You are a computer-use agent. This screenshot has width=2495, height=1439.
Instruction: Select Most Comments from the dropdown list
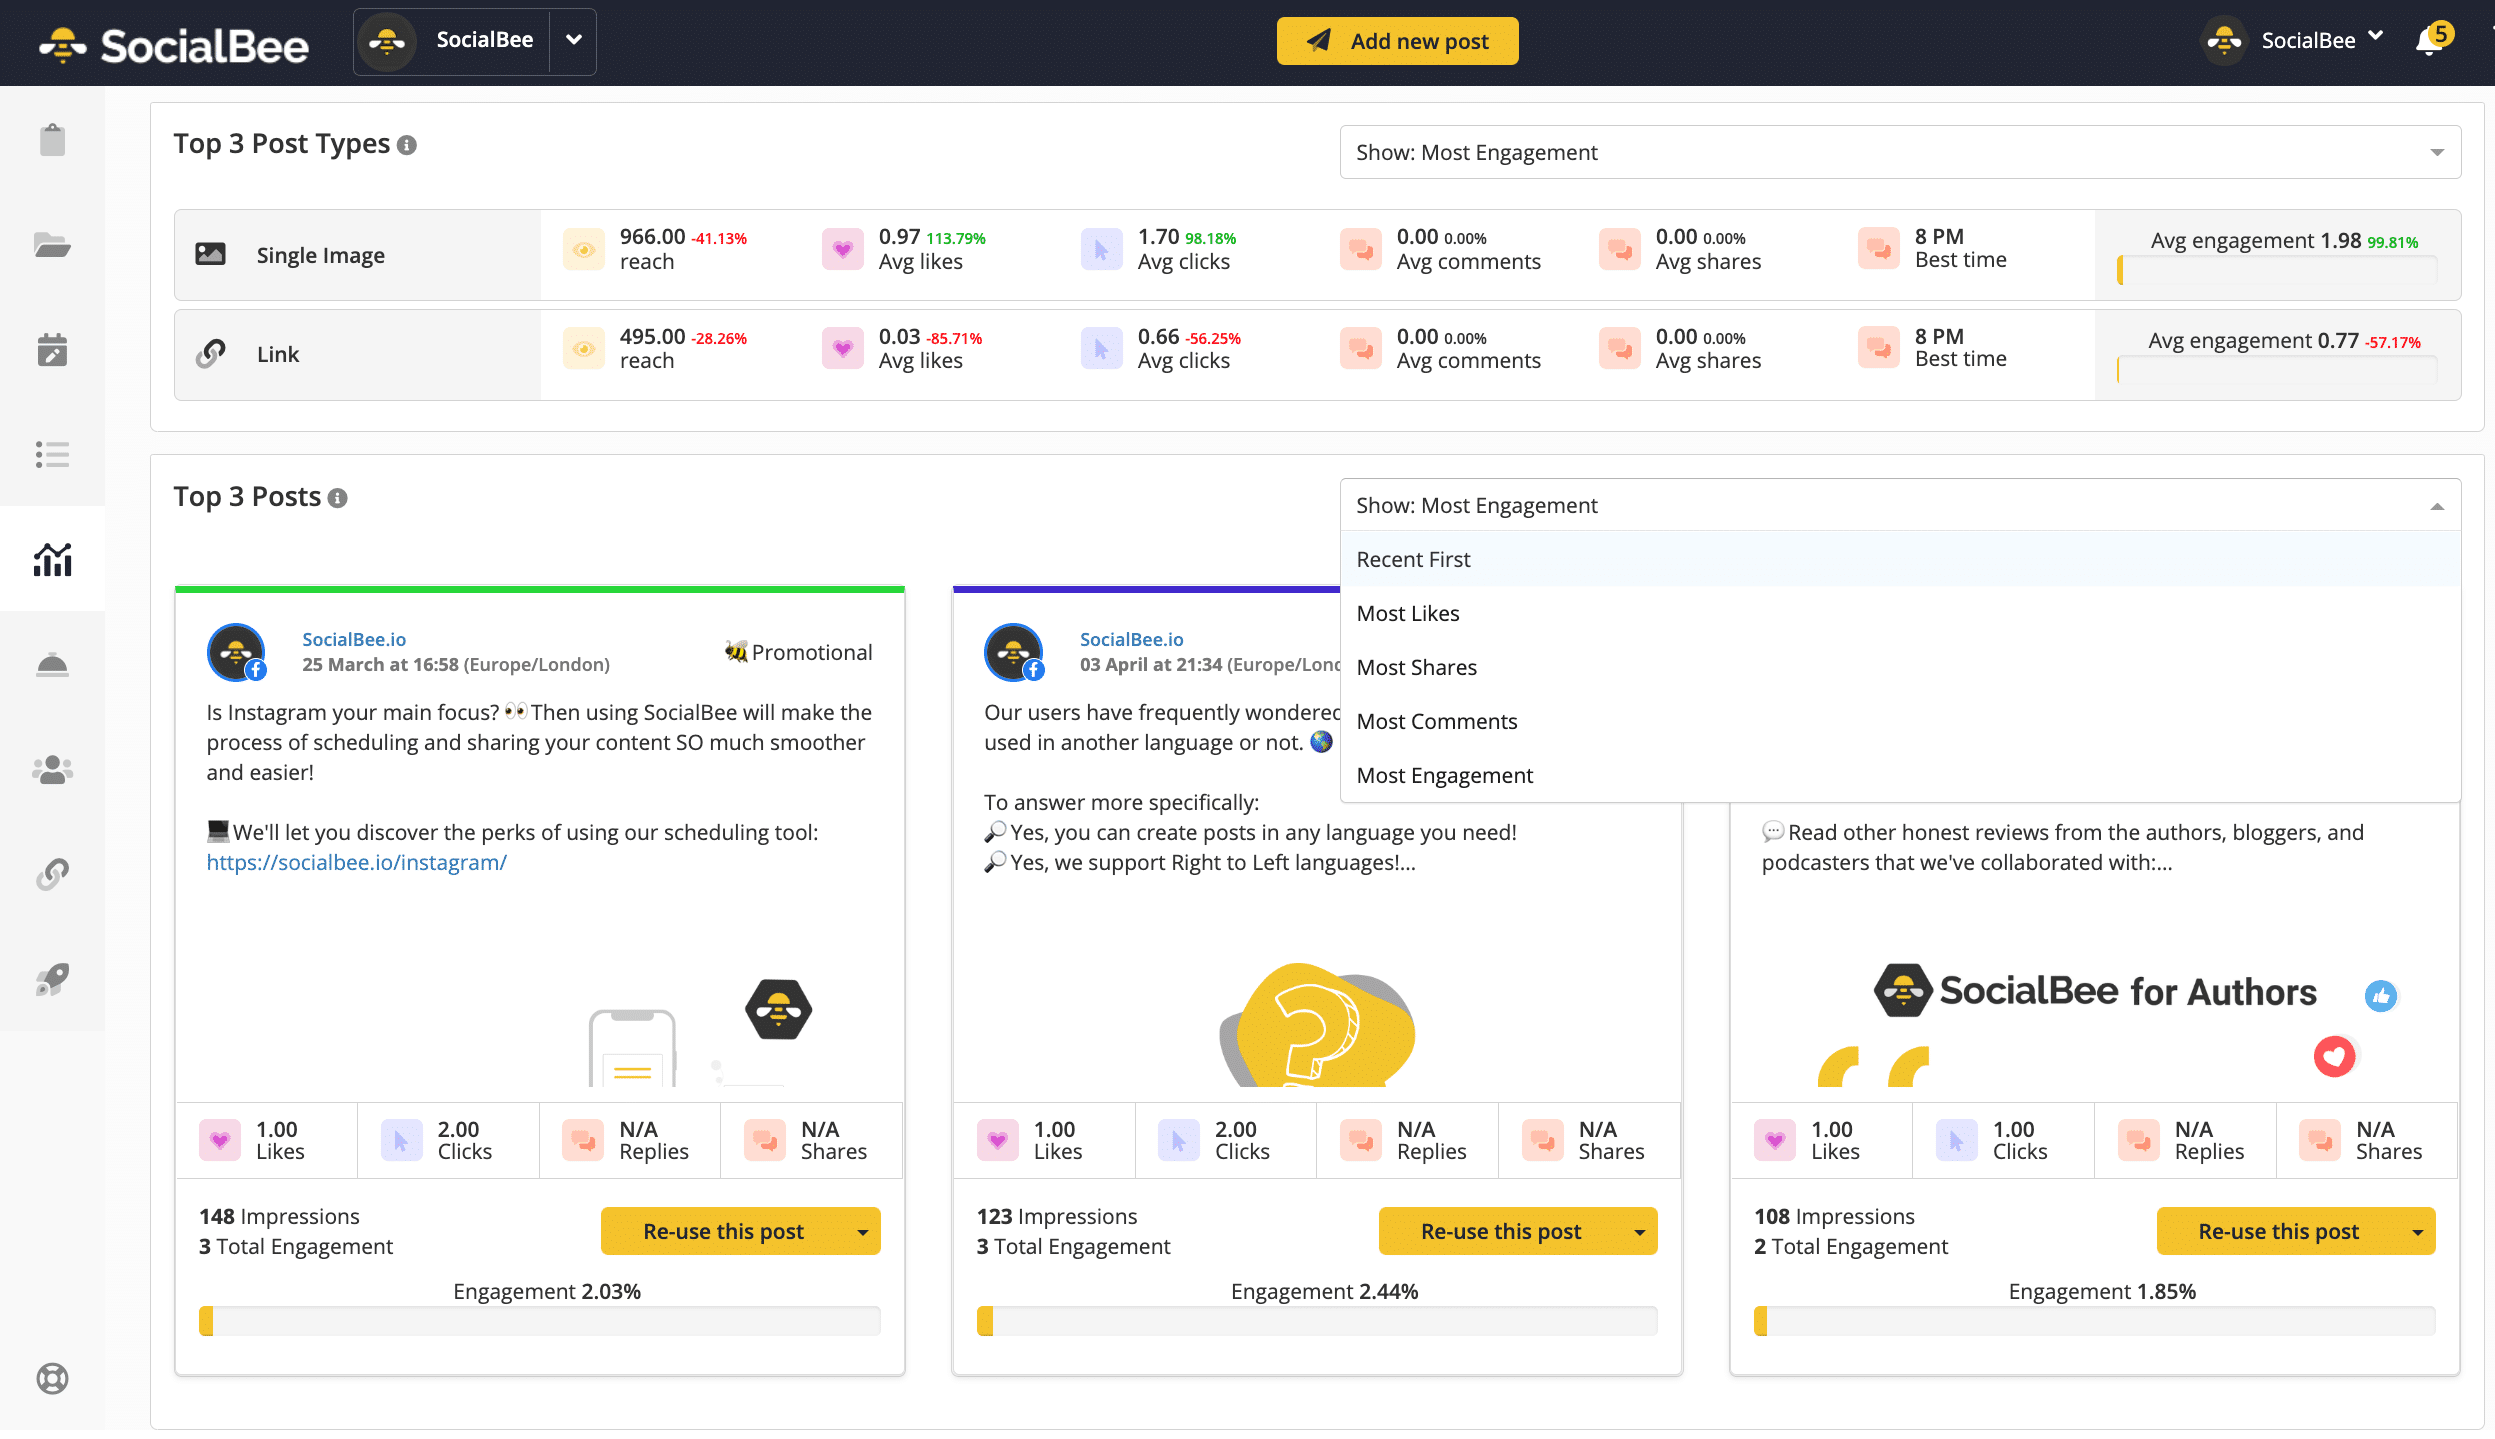(x=1900, y=721)
